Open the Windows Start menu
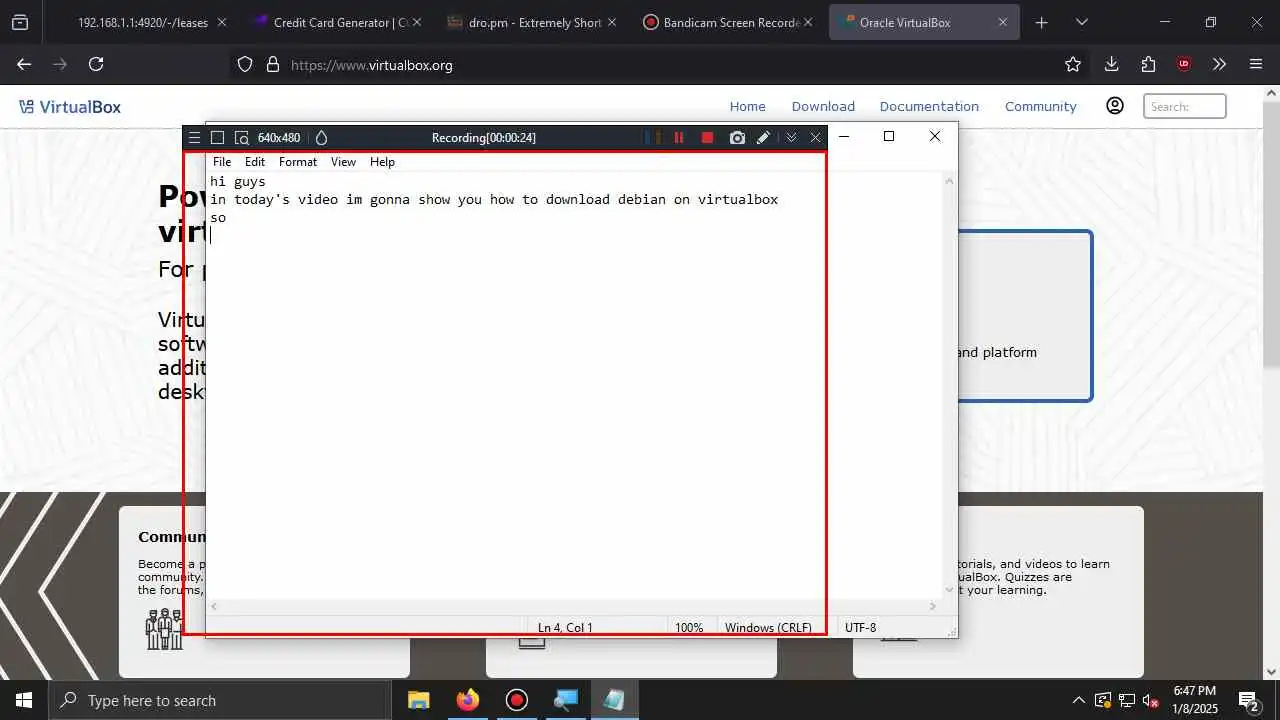This screenshot has width=1280, height=720. (23, 700)
